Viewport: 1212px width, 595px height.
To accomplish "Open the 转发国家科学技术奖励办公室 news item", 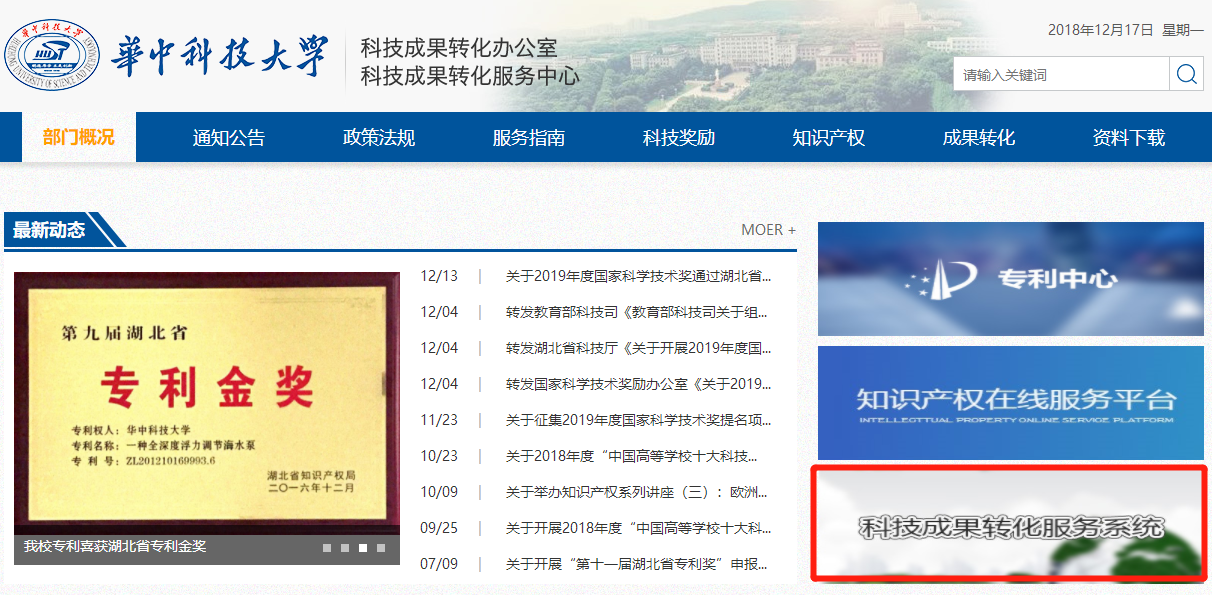I will 639,384.
